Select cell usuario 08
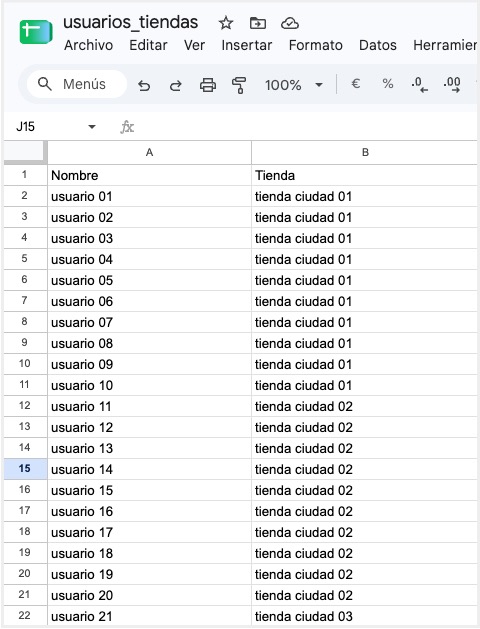The height and width of the screenshot is (629, 480). [150, 343]
